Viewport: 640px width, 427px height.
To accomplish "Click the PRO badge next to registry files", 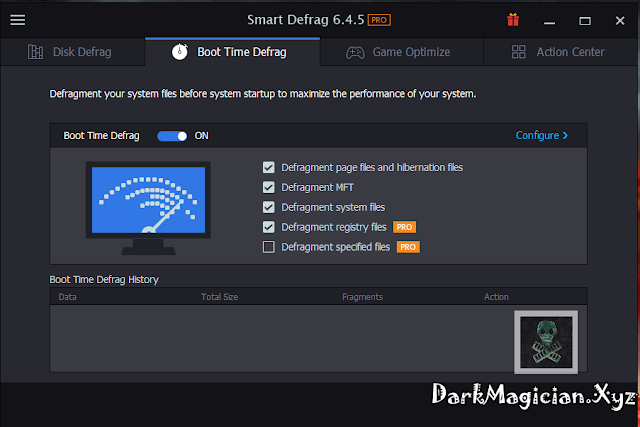I will click(404, 227).
